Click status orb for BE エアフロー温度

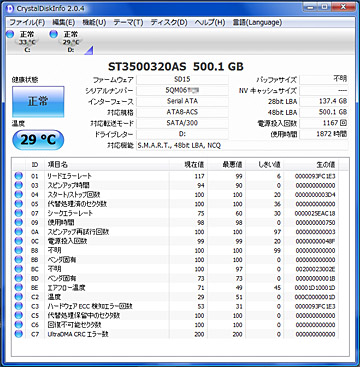tap(19, 287)
